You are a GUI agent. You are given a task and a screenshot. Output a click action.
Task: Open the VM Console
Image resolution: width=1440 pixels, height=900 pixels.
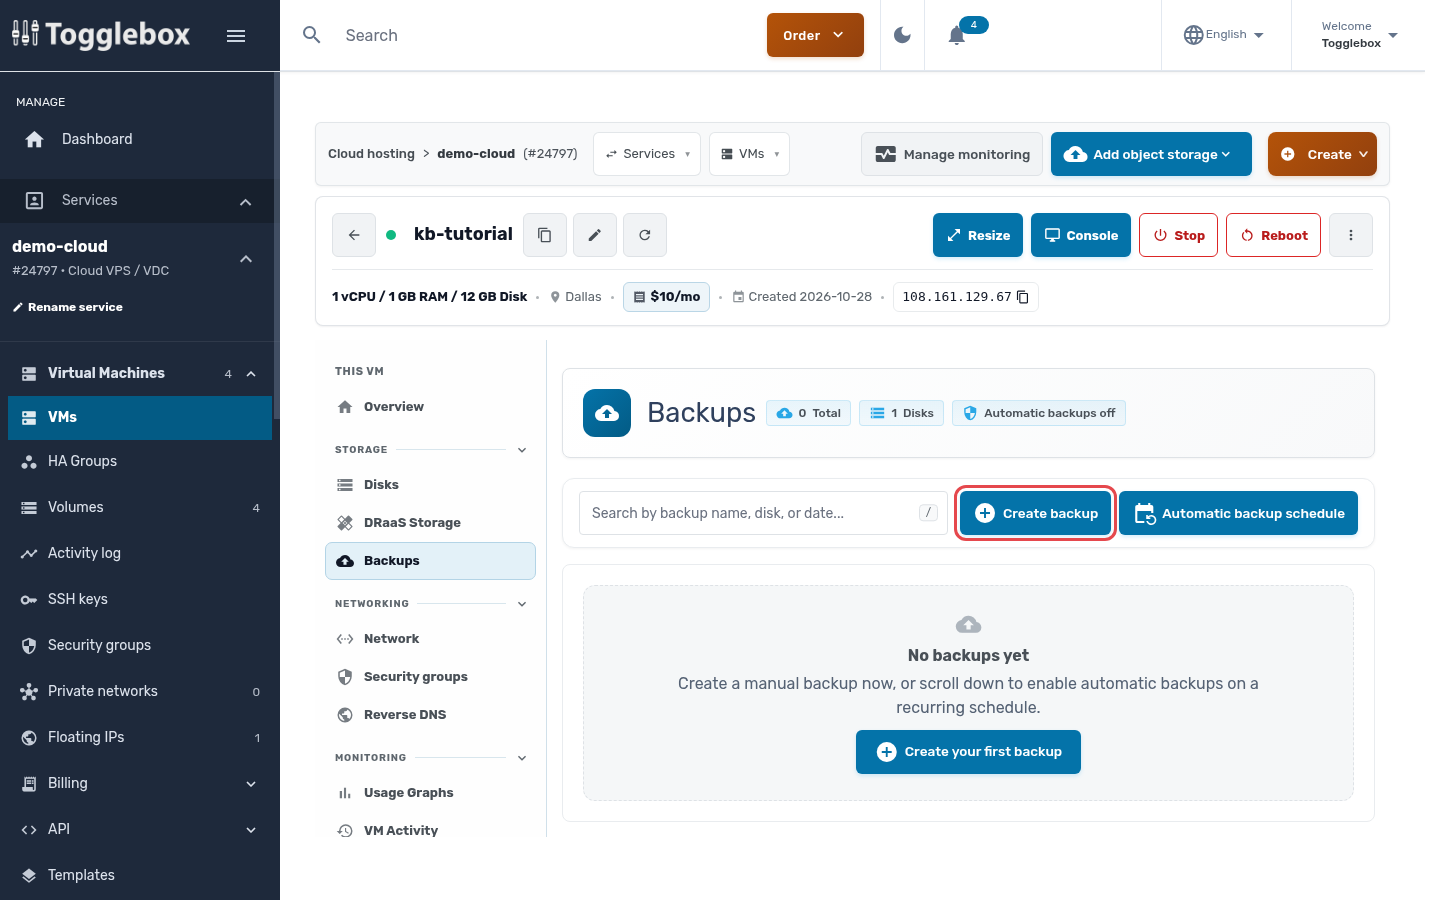(1081, 235)
